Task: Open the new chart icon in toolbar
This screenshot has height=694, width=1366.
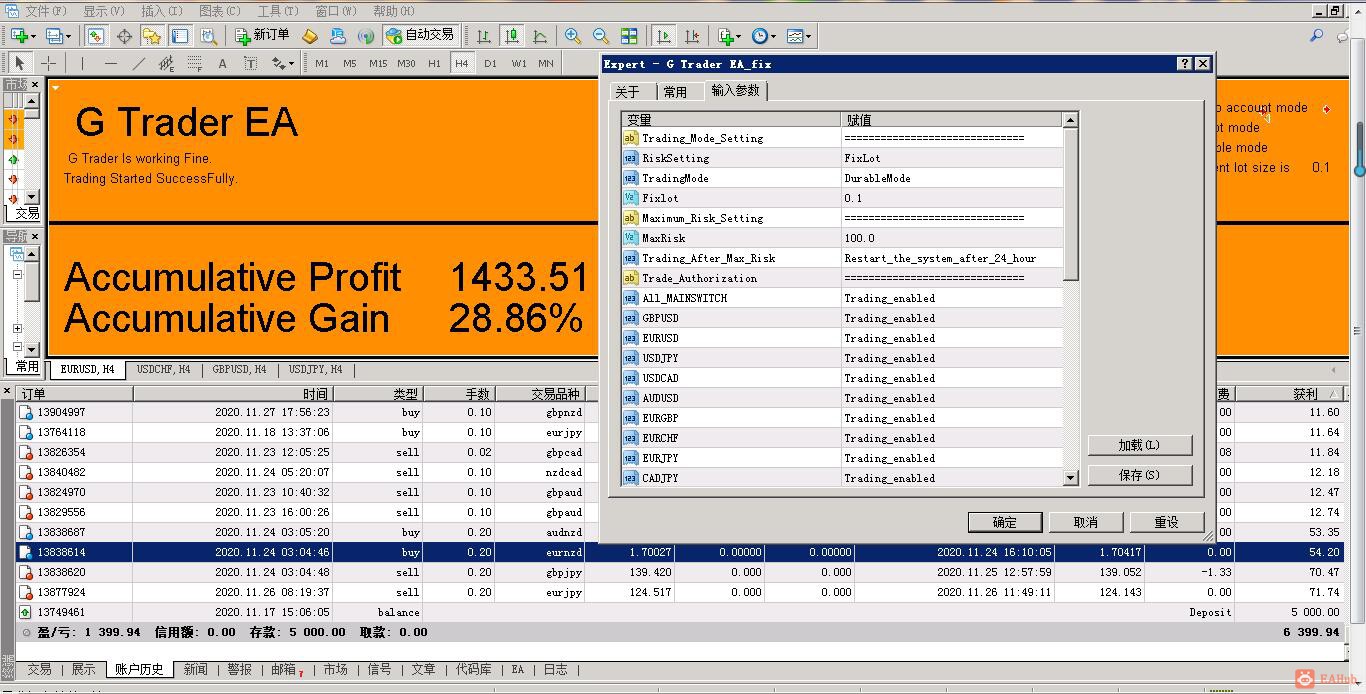Action: (20, 36)
